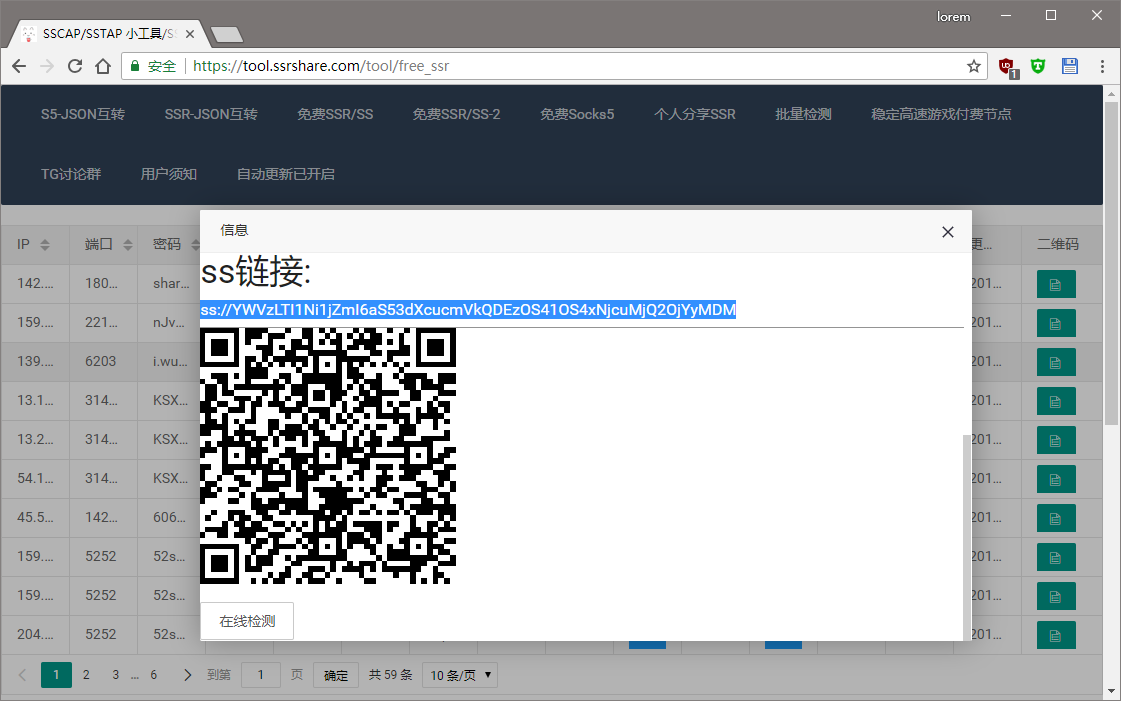
Task: Show QR code for row 142
Action: click(x=1056, y=284)
